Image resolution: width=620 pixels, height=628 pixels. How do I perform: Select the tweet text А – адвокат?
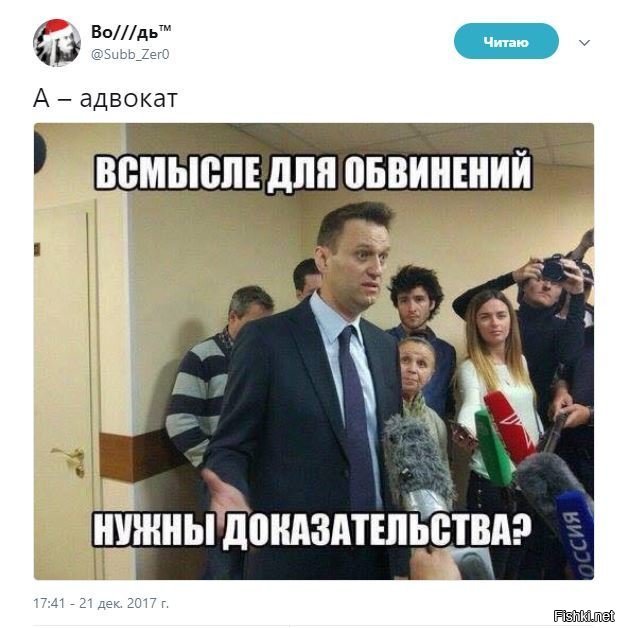[x=105, y=98]
